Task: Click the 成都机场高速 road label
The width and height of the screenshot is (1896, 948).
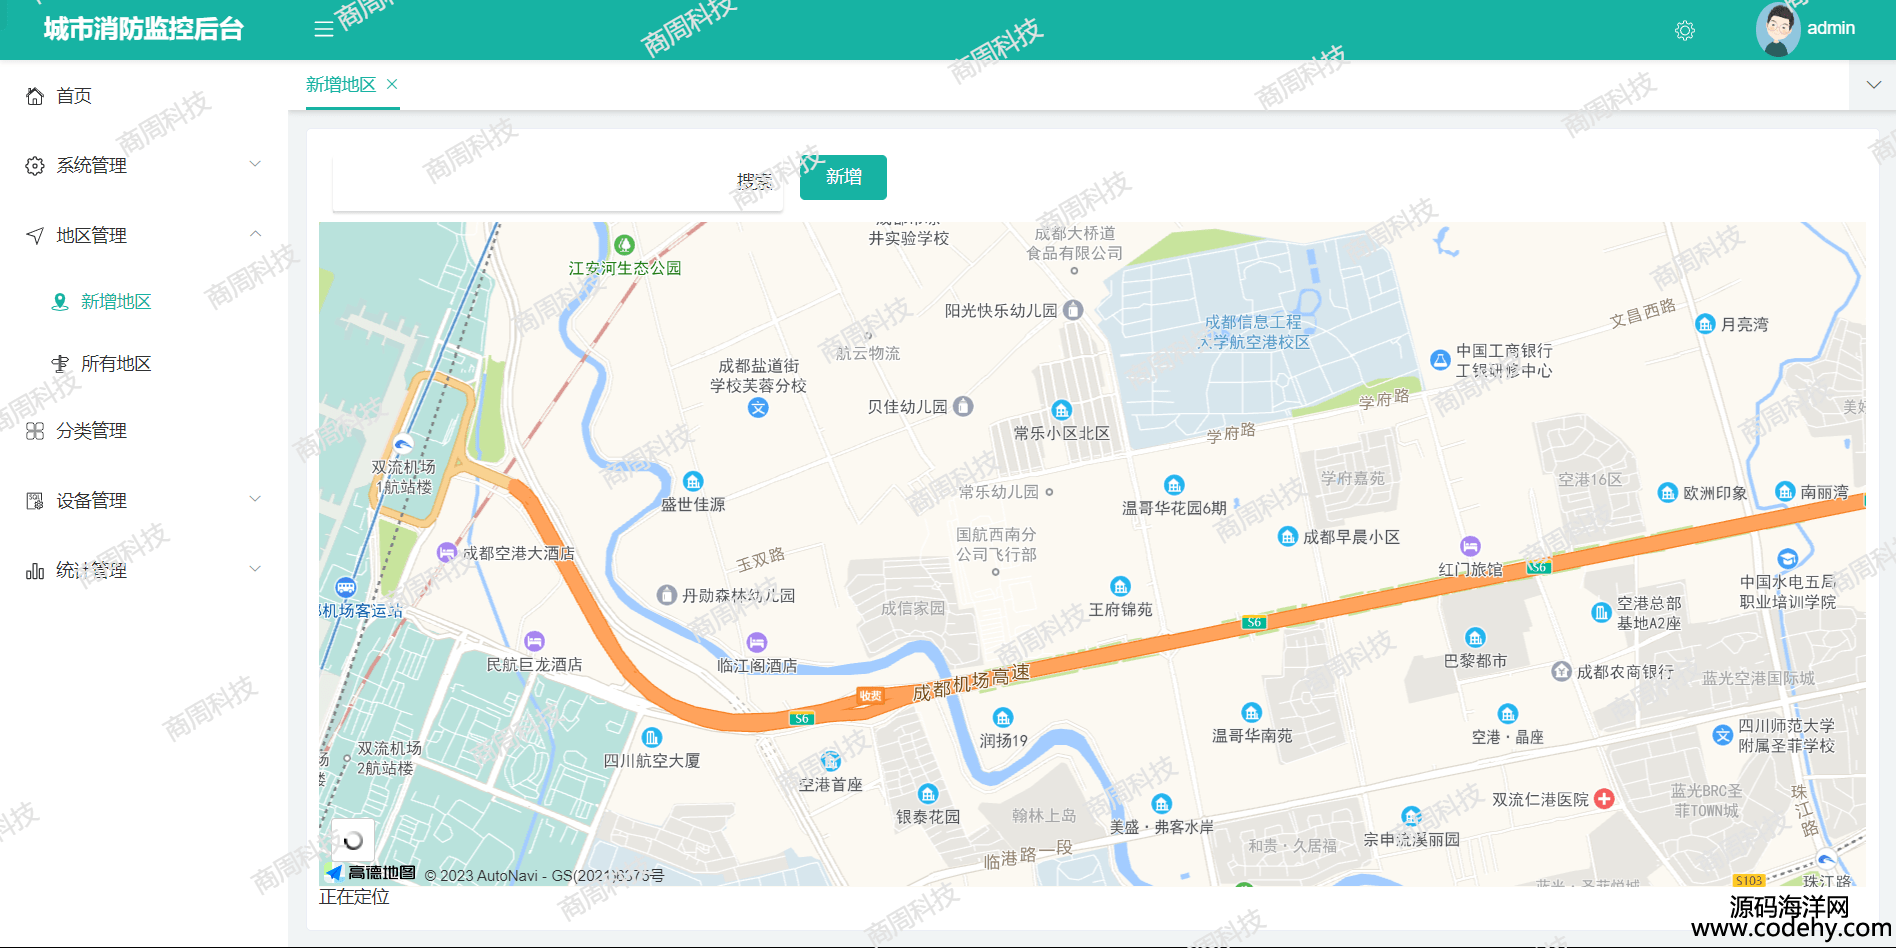Action: (971, 683)
